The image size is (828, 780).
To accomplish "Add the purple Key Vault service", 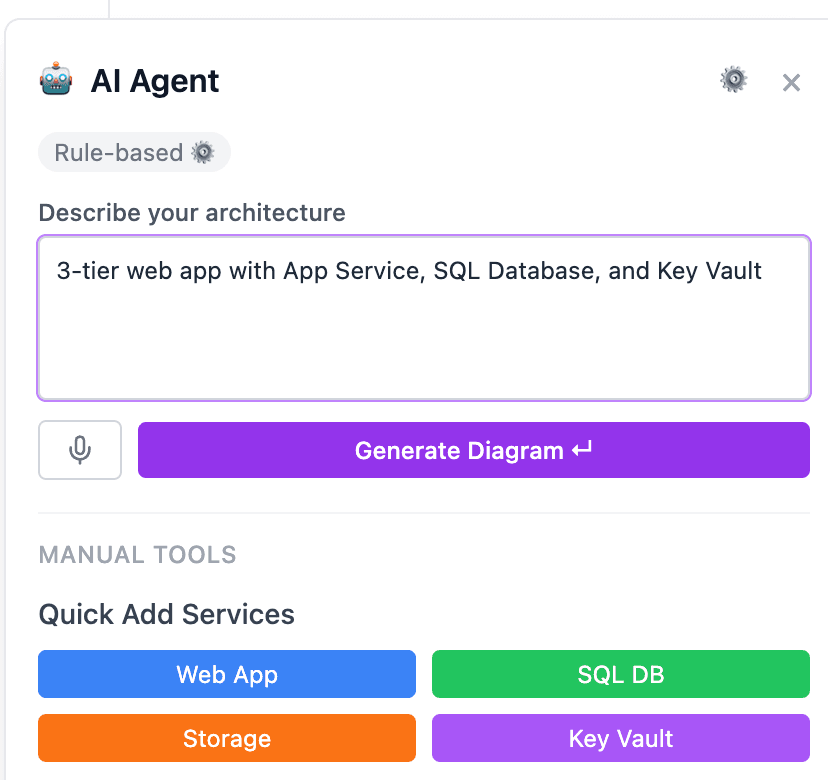I will (620, 739).
